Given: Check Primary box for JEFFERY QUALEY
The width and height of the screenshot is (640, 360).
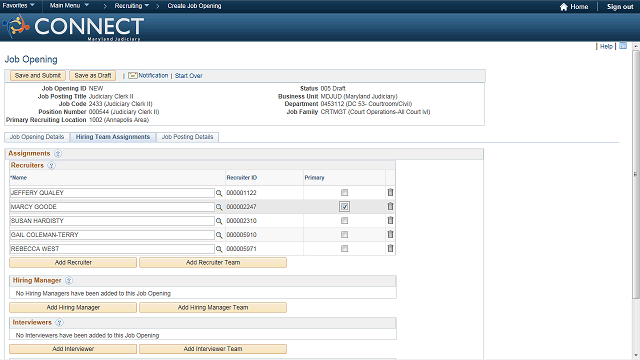Looking at the screenshot, I should pos(344,192).
